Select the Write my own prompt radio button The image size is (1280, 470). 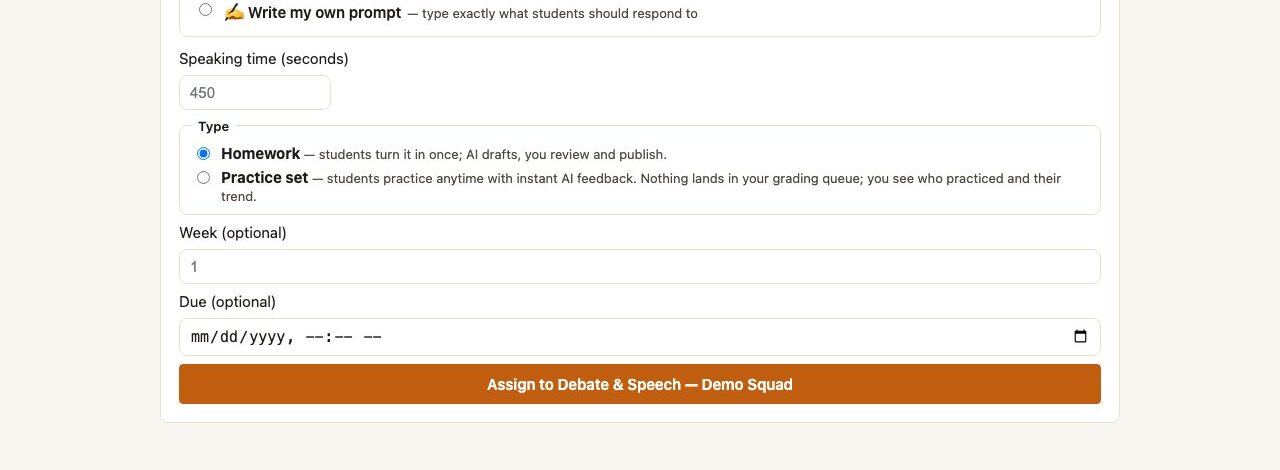(205, 10)
